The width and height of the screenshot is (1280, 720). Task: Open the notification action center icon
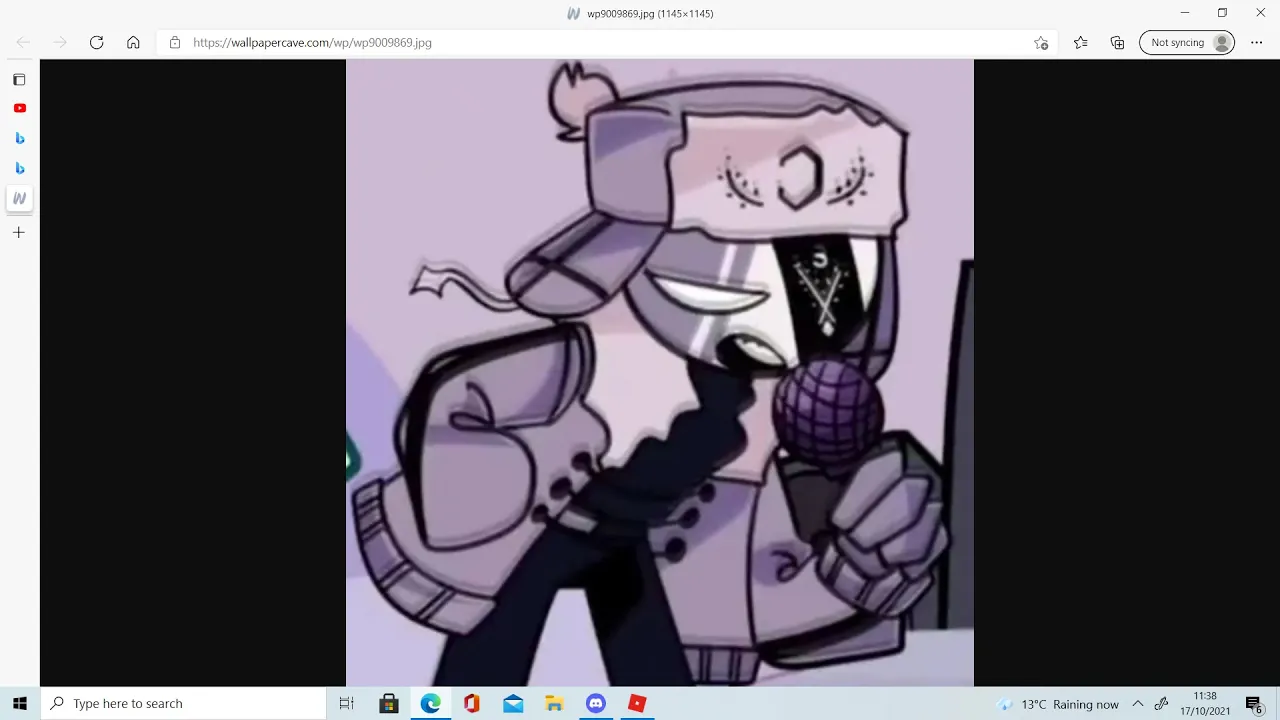pyautogui.click(x=1254, y=704)
